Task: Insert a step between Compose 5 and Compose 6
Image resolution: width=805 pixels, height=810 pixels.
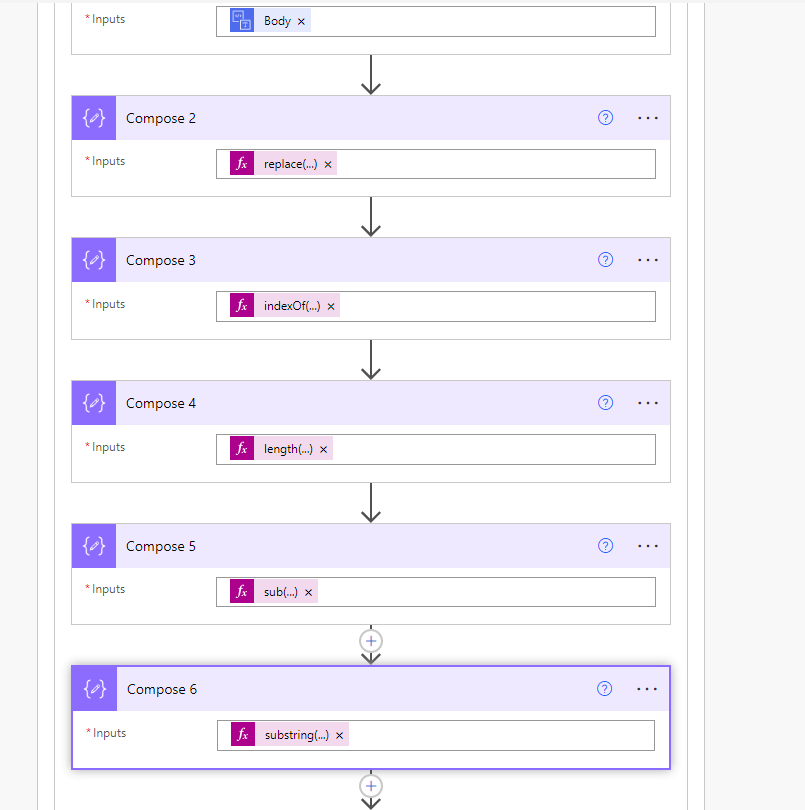Action: click(371, 641)
